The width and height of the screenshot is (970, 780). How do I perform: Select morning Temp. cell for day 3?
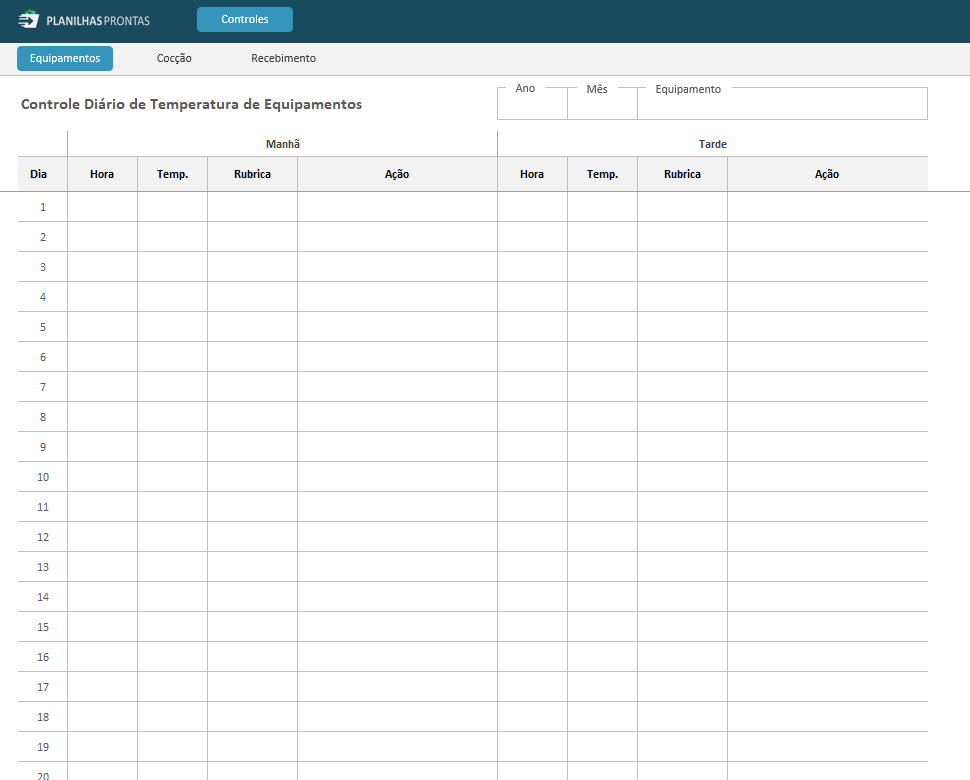click(x=172, y=267)
